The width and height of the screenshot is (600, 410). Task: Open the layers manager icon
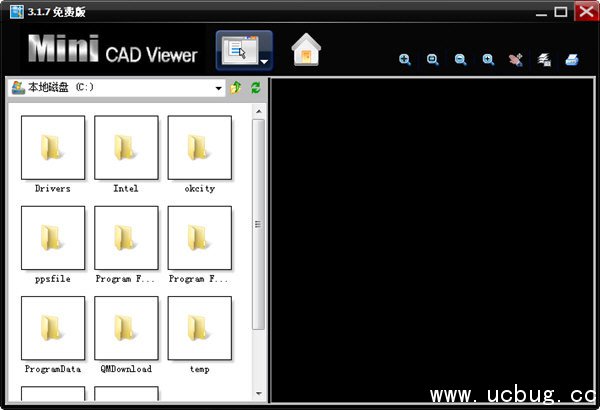click(x=544, y=60)
